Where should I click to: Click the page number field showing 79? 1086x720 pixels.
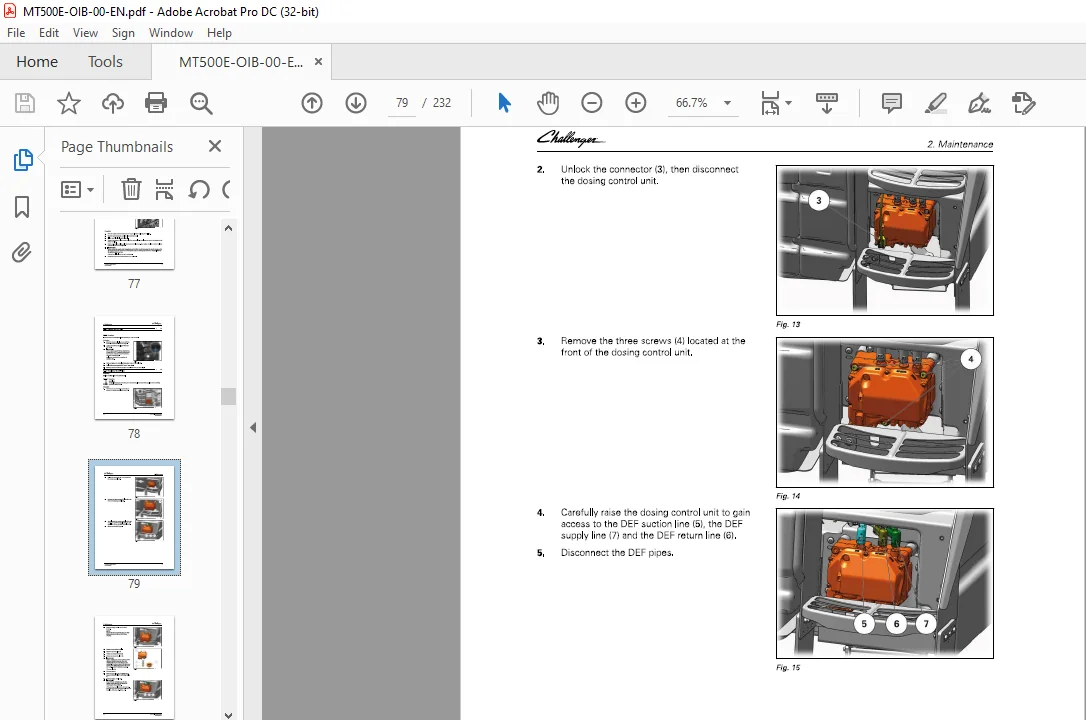click(x=402, y=103)
